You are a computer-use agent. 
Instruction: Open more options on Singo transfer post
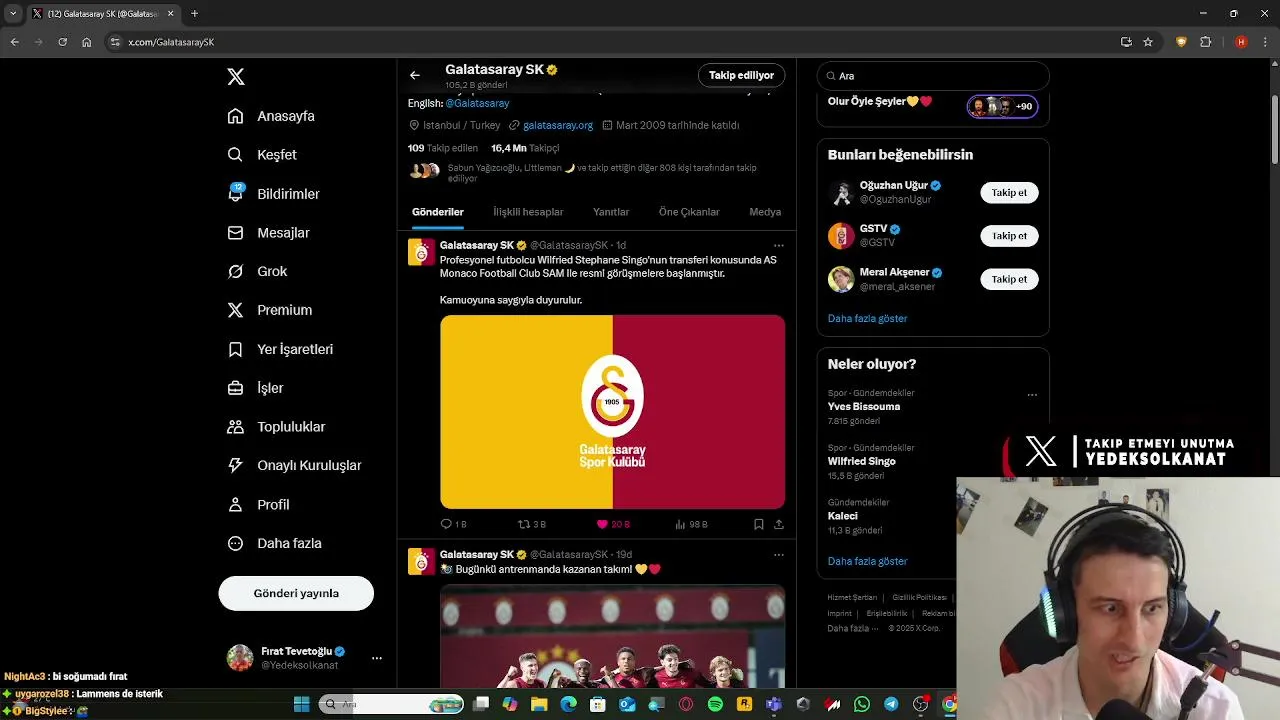(x=779, y=245)
